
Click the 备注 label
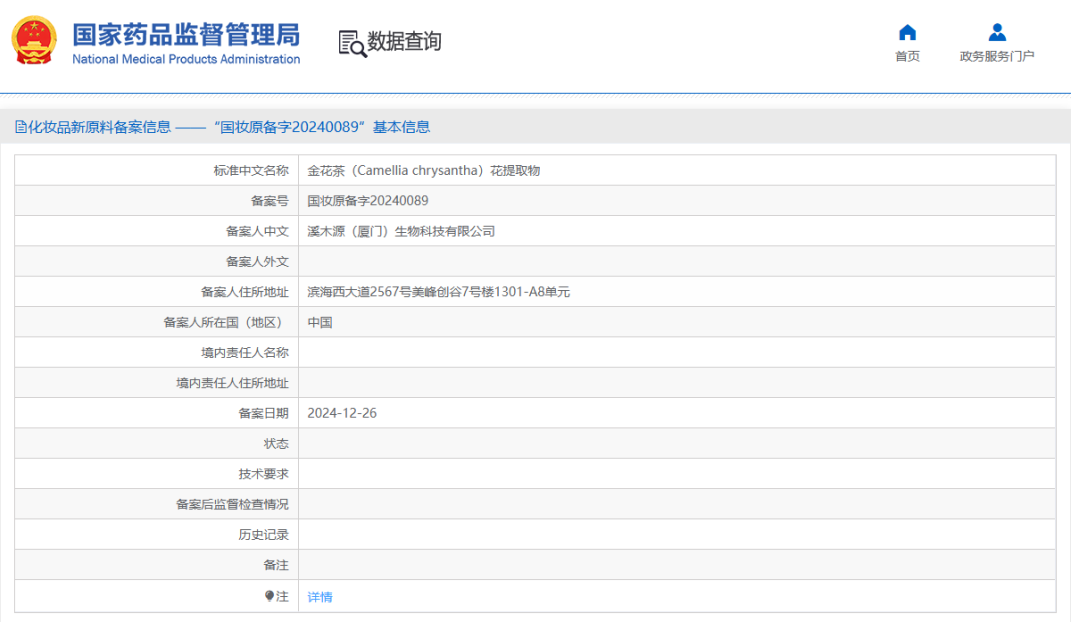coord(276,565)
